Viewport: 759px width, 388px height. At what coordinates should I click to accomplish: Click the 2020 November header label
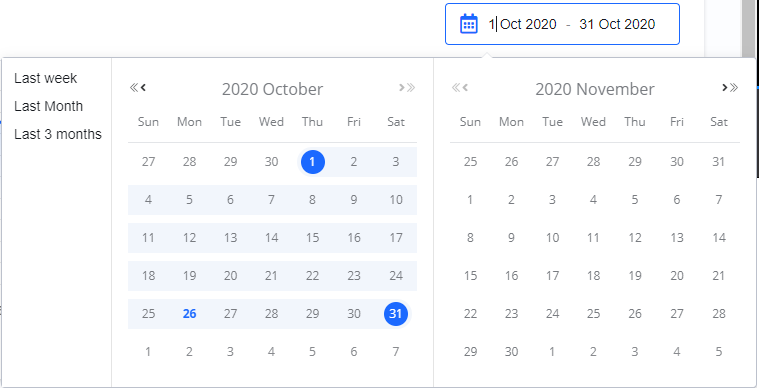pos(595,90)
